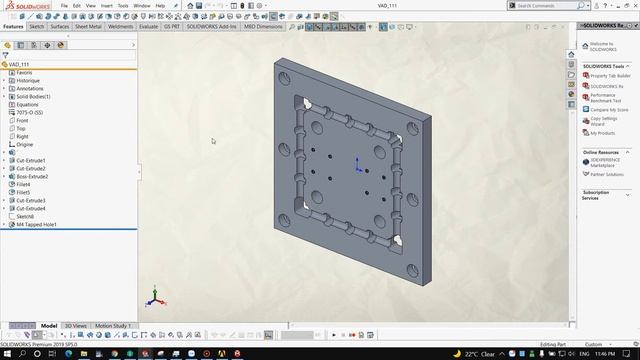640x360 pixels.
Task: Open SOLIDWORKS Rx link
Action: click(607, 87)
